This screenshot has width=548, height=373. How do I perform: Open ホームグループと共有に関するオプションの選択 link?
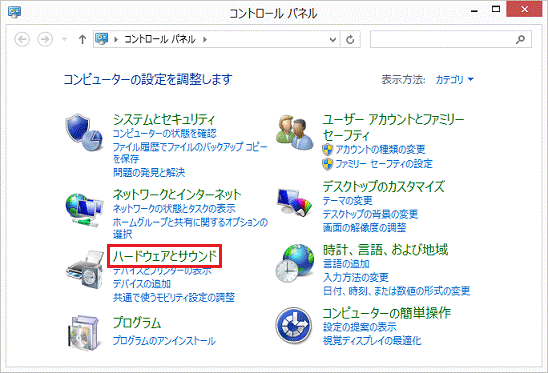tap(190, 228)
